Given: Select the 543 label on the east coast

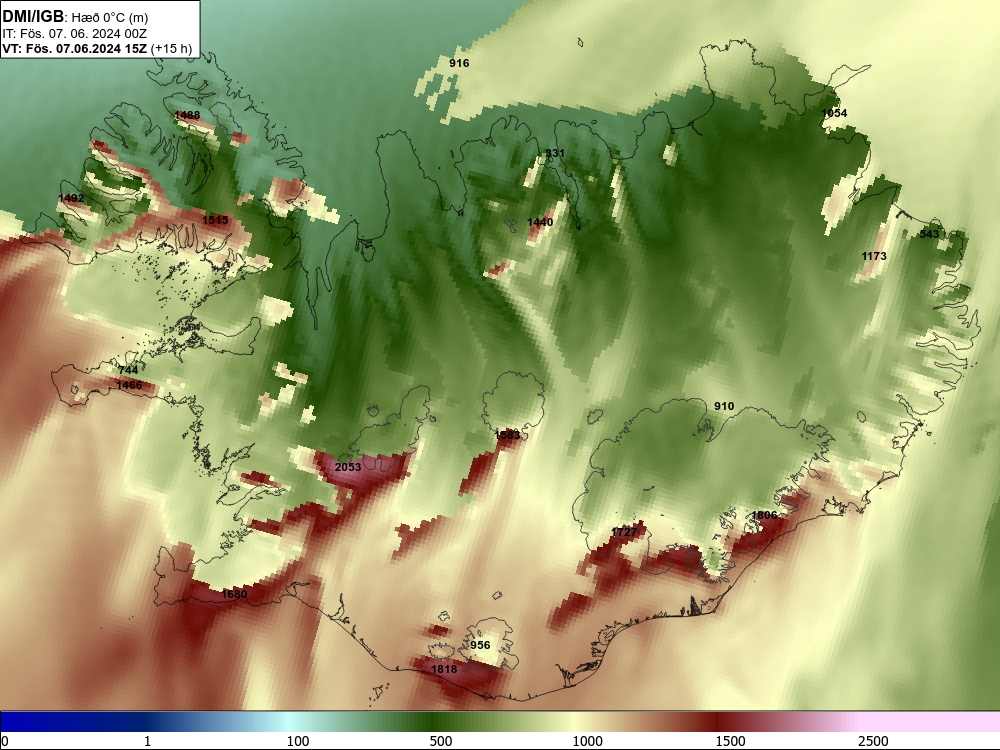Looking at the screenshot, I should pos(929,234).
